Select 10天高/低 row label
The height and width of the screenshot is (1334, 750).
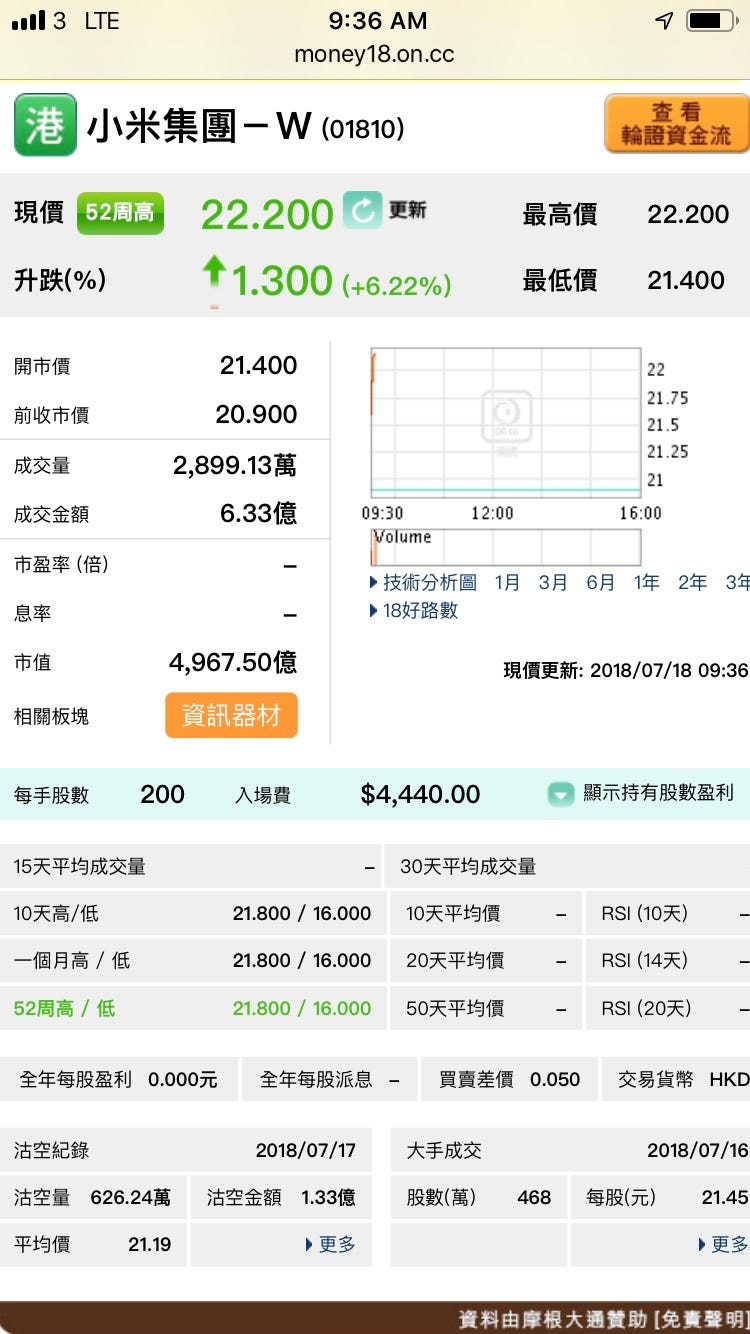tap(56, 914)
